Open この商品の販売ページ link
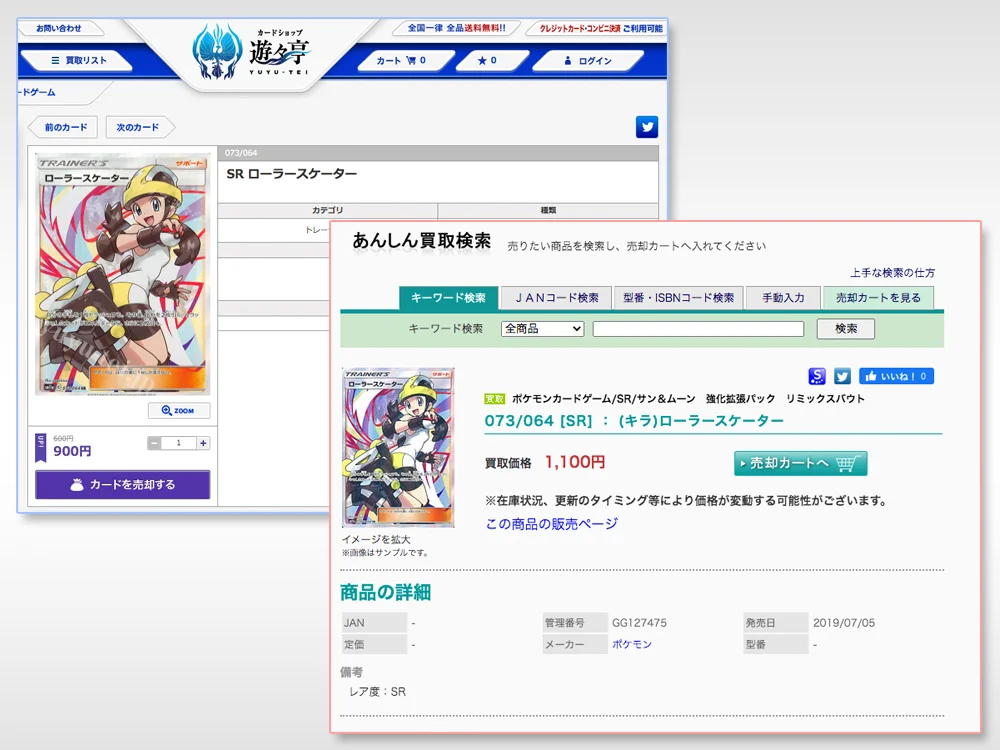The height and width of the screenshot is (750, 1000). (x=552, y=524)
